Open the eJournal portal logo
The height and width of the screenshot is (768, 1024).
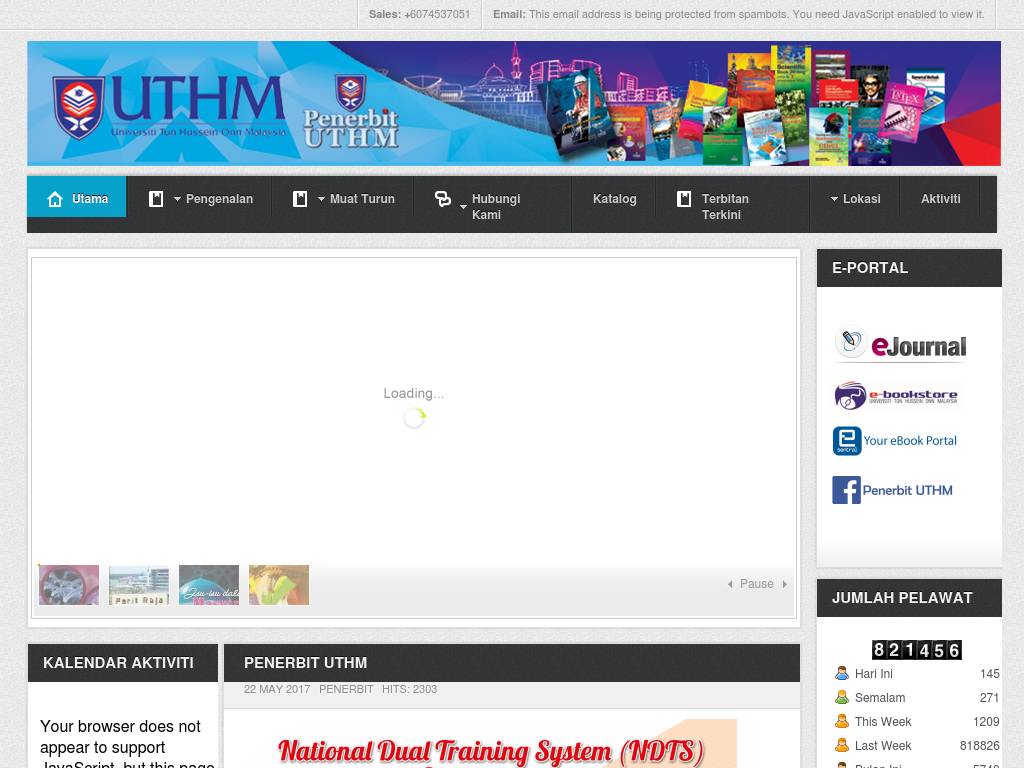click(901, 345)
